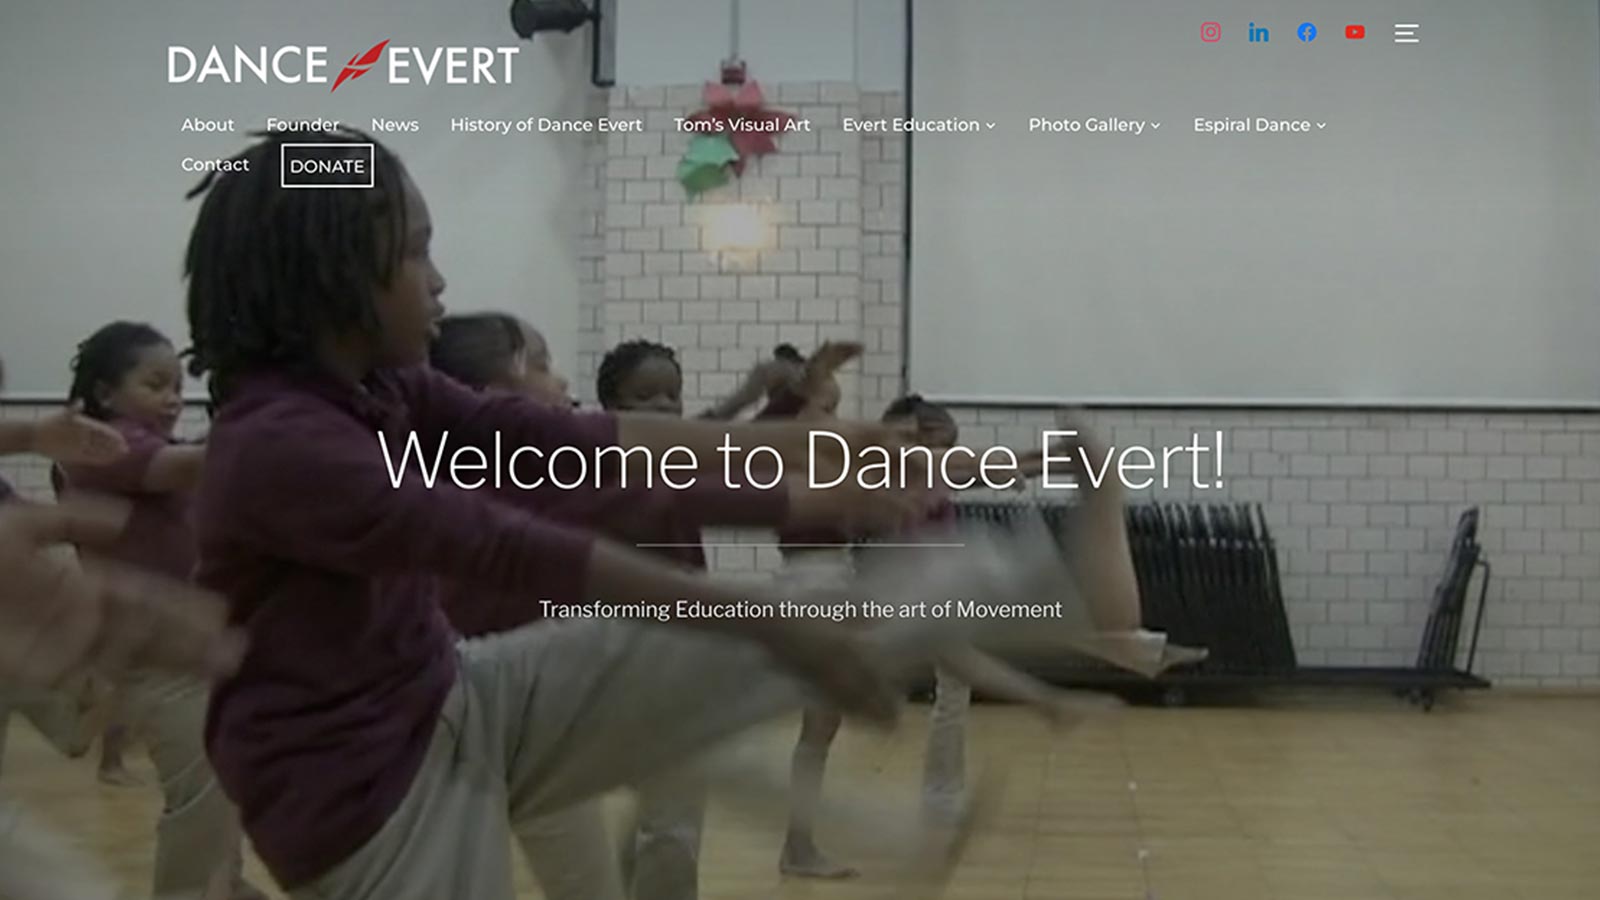Click the Transforming Education tagline text
This screenshot has width=1600, height=900.
(x=800, y=609)
